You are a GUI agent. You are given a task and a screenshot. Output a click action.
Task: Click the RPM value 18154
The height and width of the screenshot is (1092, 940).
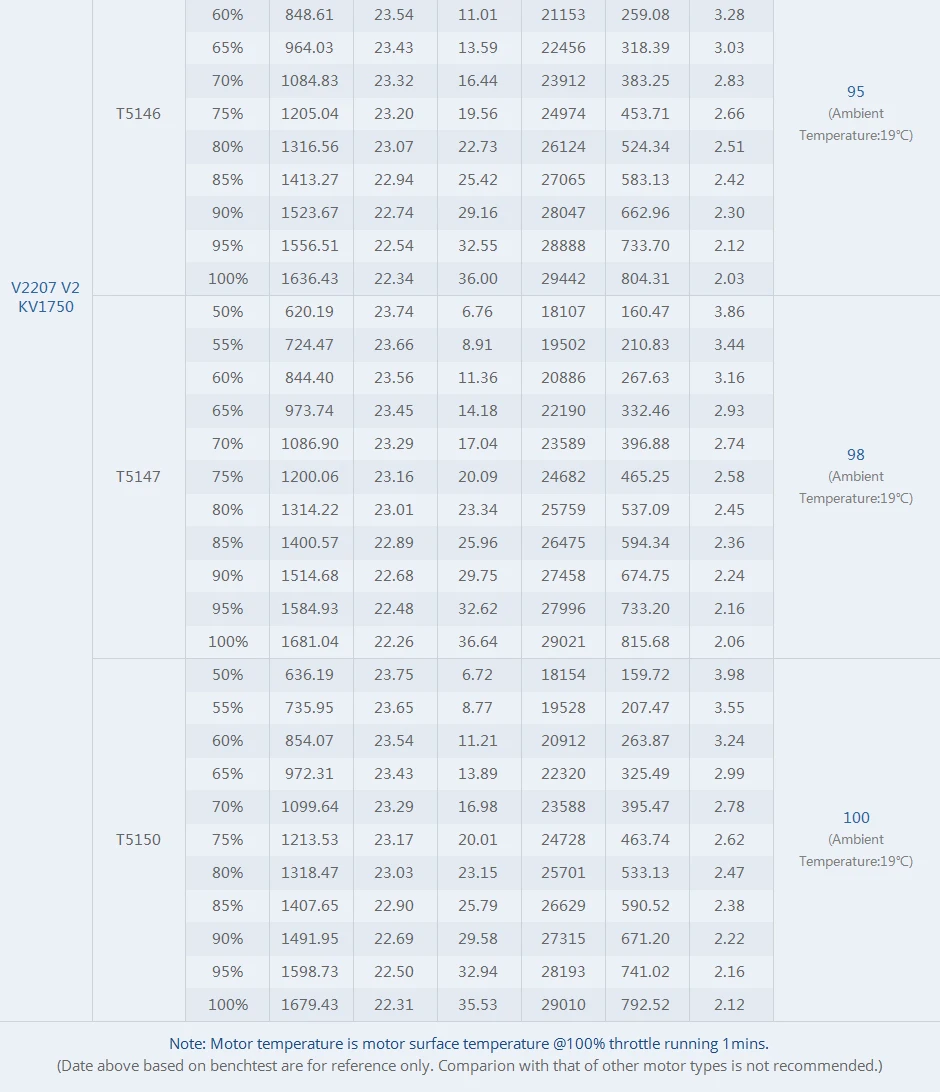(x=563, y=674)
